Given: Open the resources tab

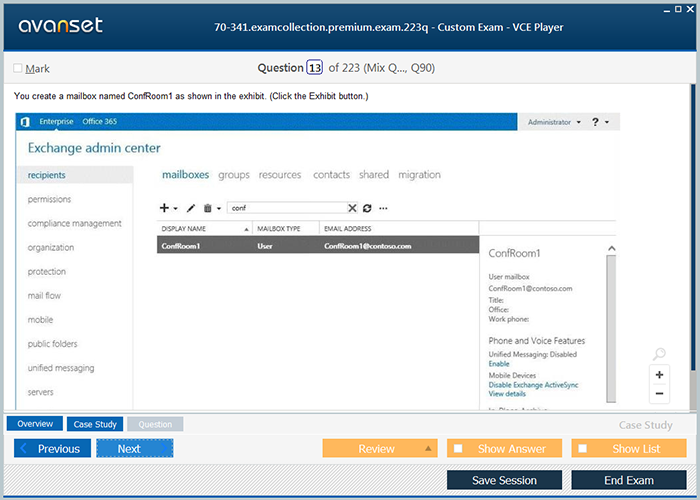Looking at the screenshot, I should click(279, 175).
